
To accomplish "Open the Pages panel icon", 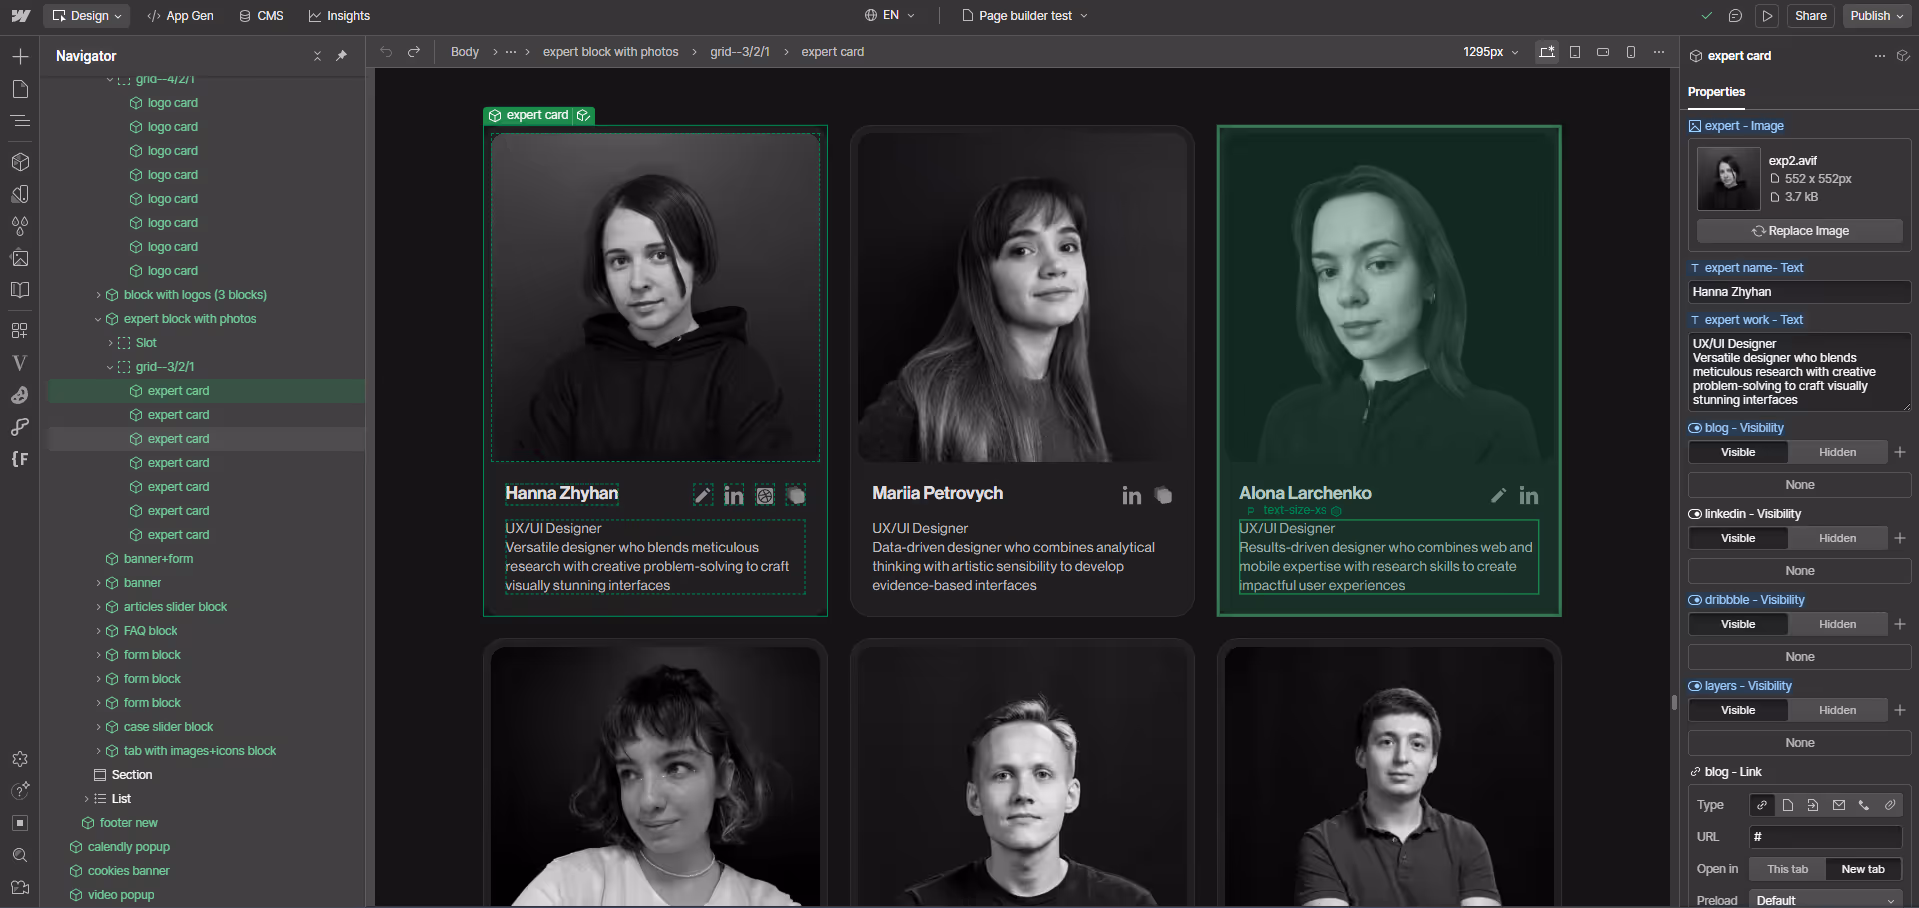I will click(x=20, y=89).
